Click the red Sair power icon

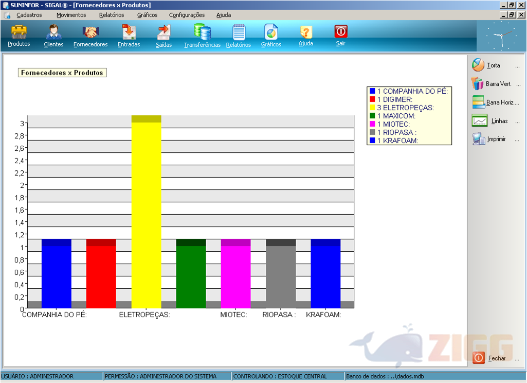coord(341,32)
